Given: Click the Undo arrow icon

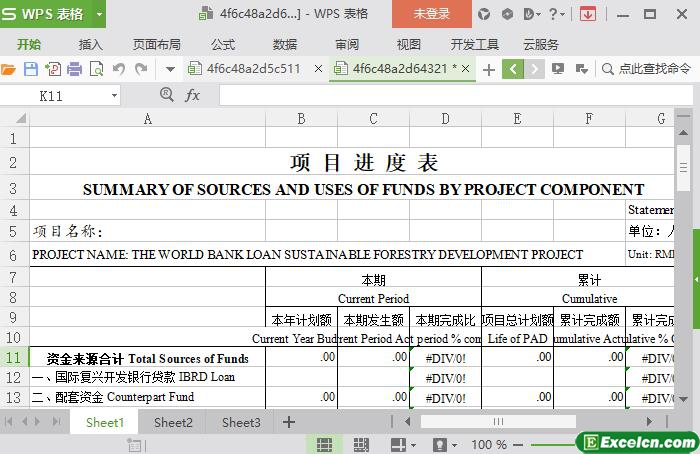Looking at the screenshot, I should (119, 69).
